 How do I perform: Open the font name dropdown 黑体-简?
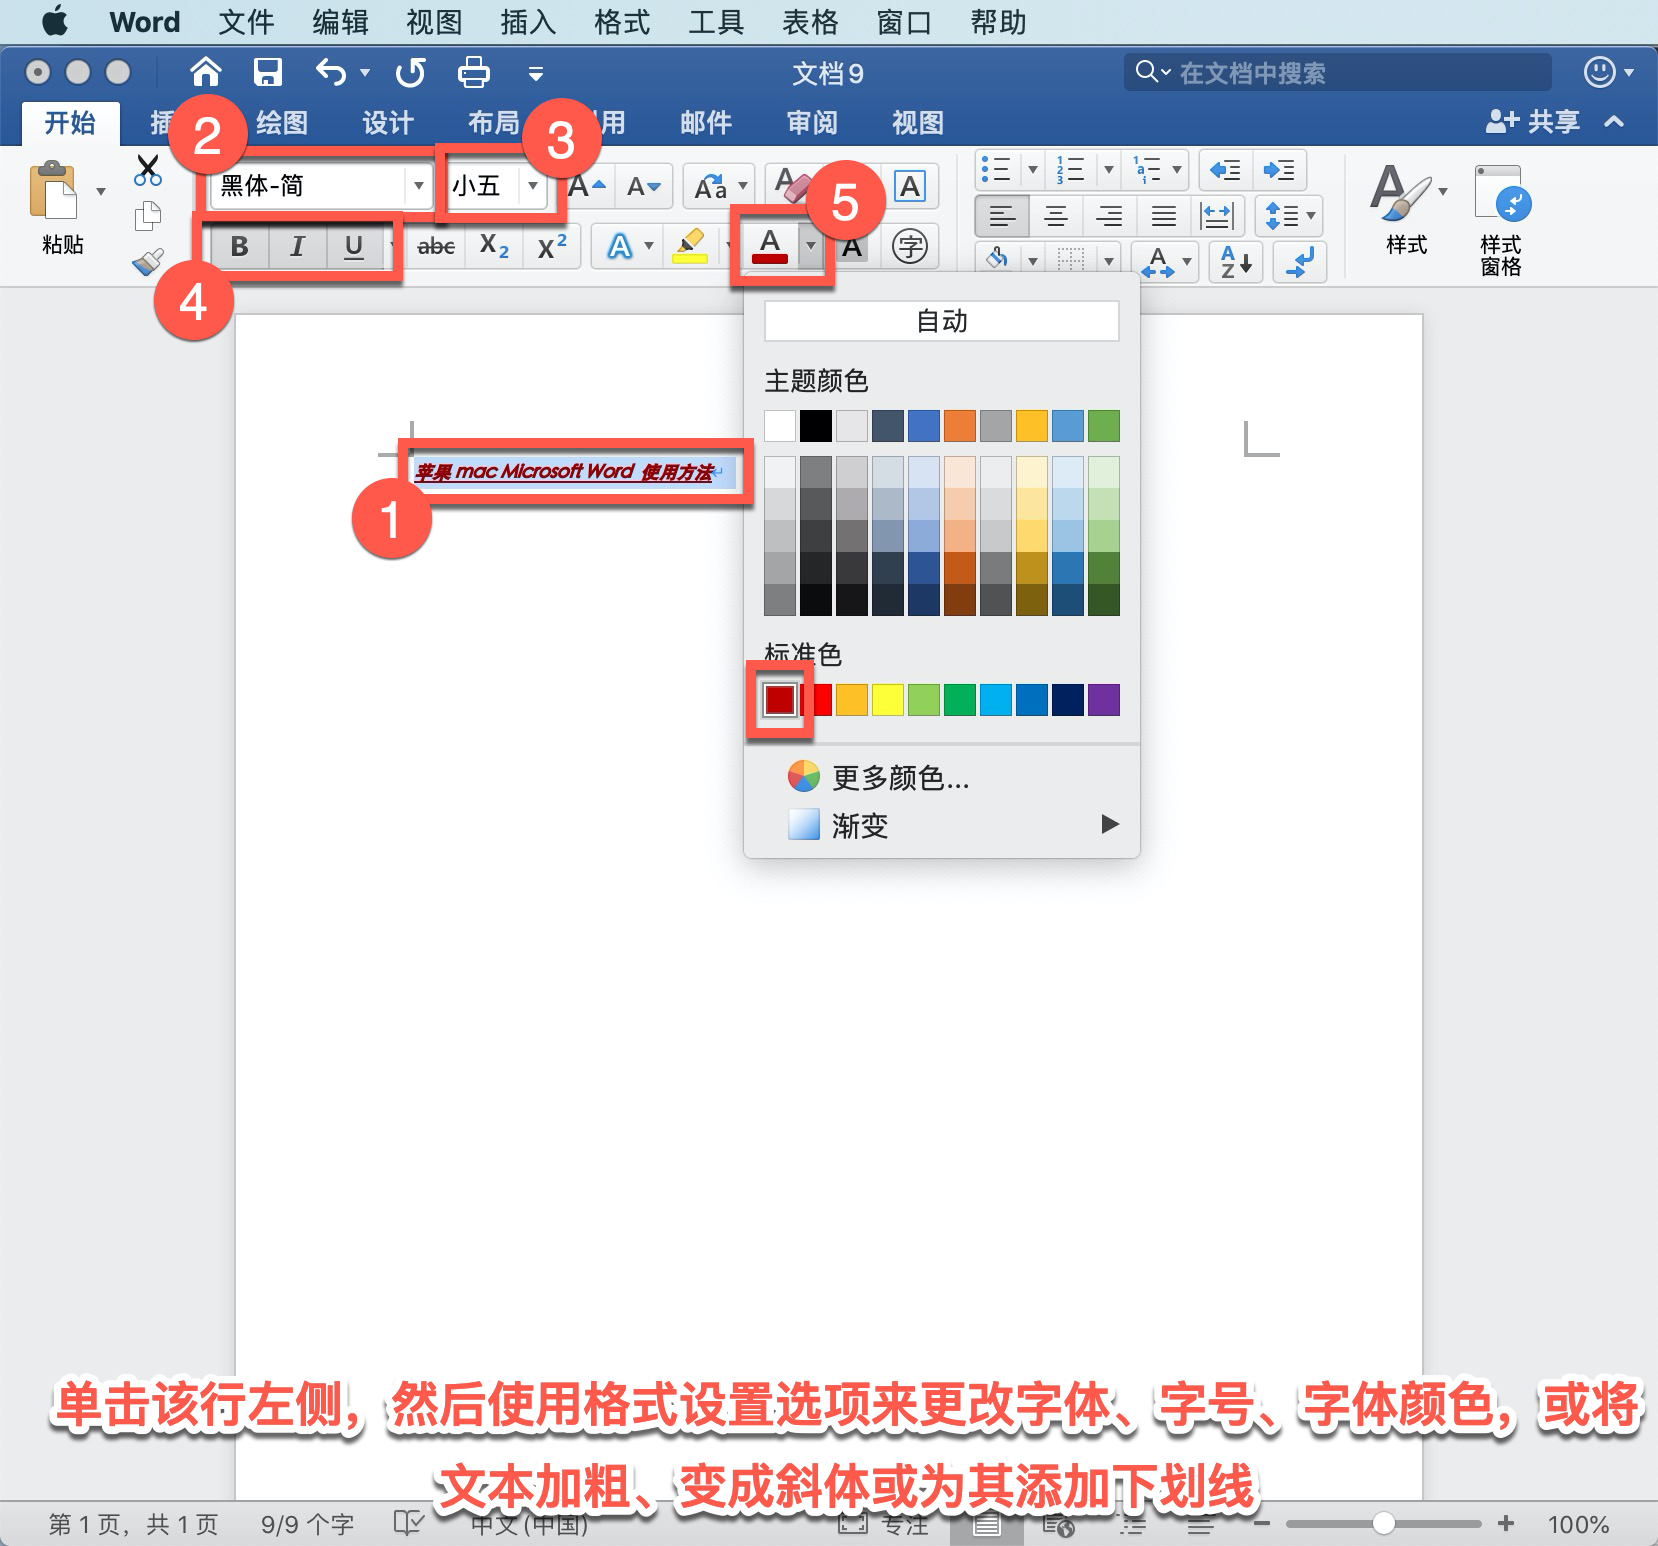pos(418,186)
